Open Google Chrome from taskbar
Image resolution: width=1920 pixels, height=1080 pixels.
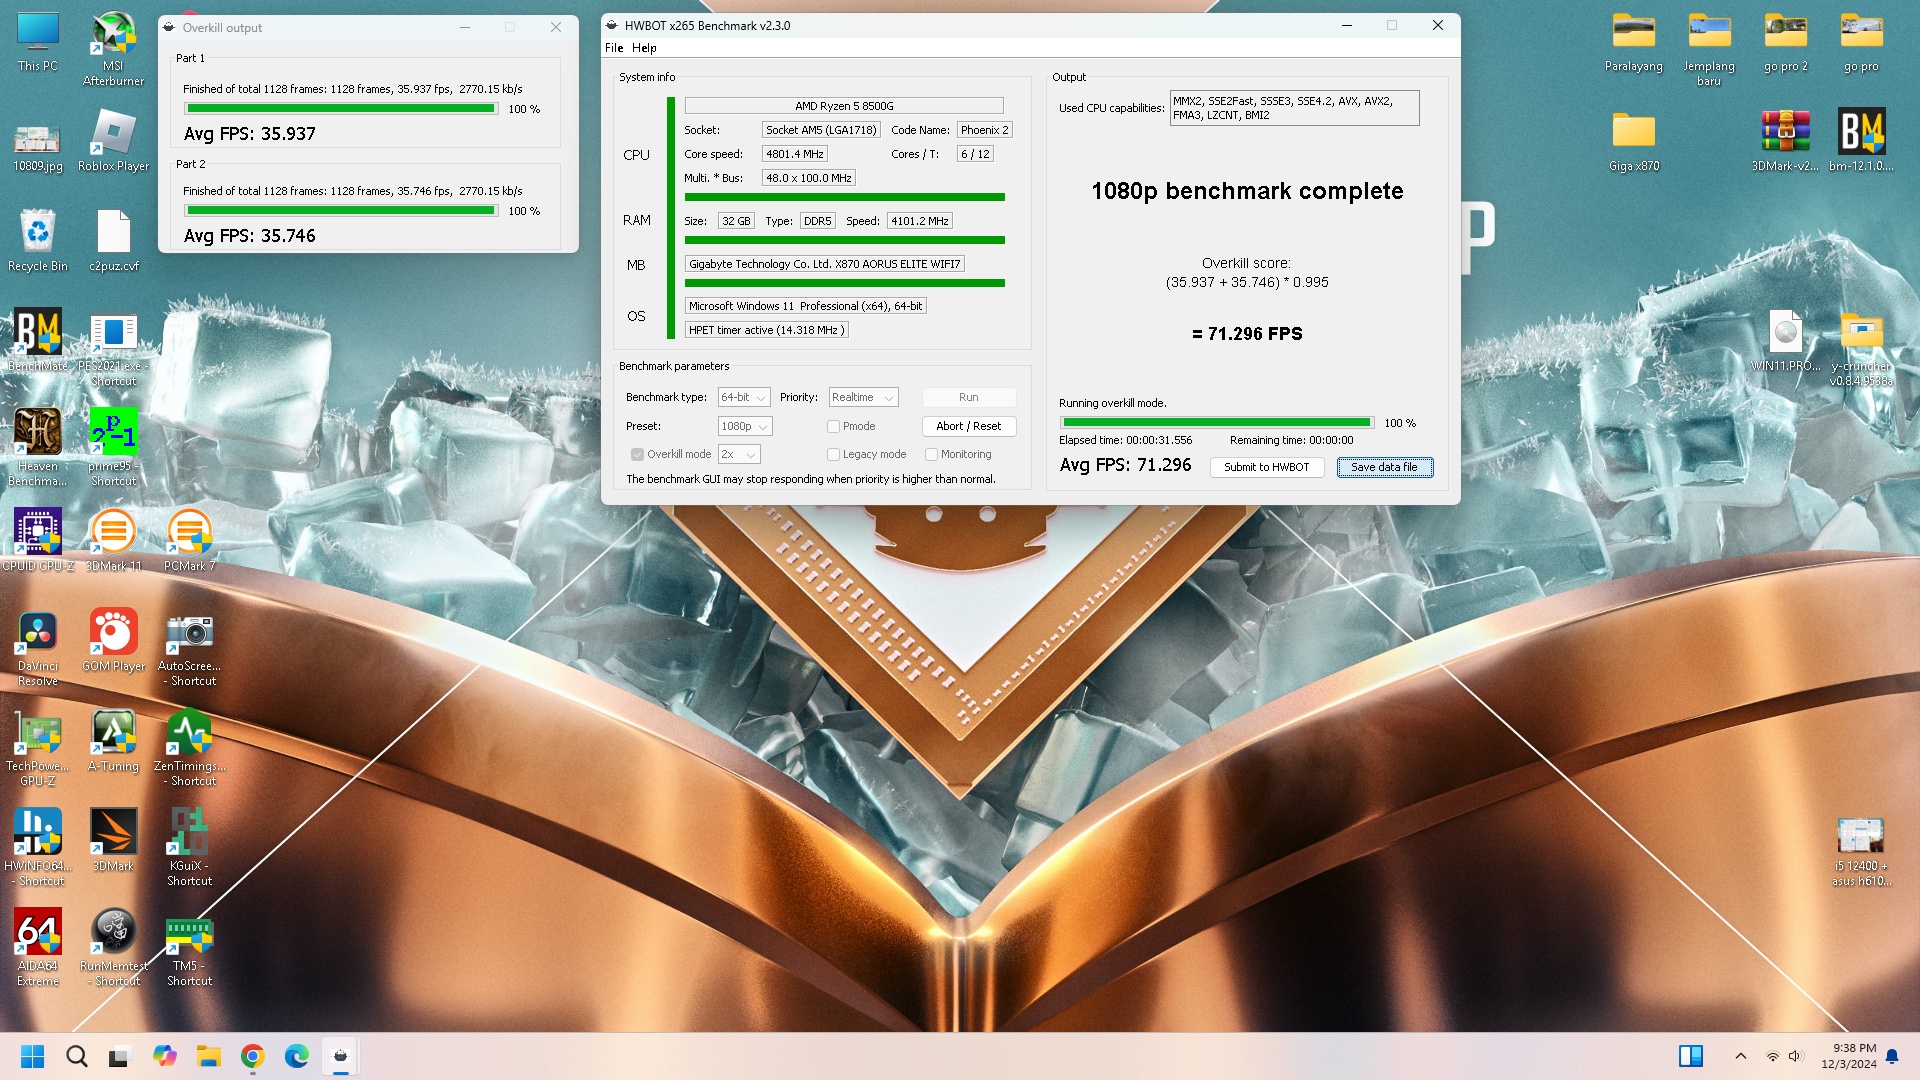tap(252, 1056)
